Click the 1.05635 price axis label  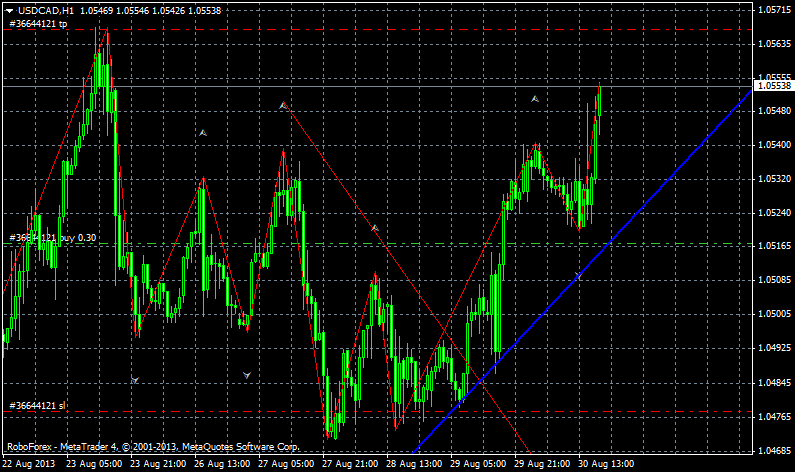coord(774,44)
